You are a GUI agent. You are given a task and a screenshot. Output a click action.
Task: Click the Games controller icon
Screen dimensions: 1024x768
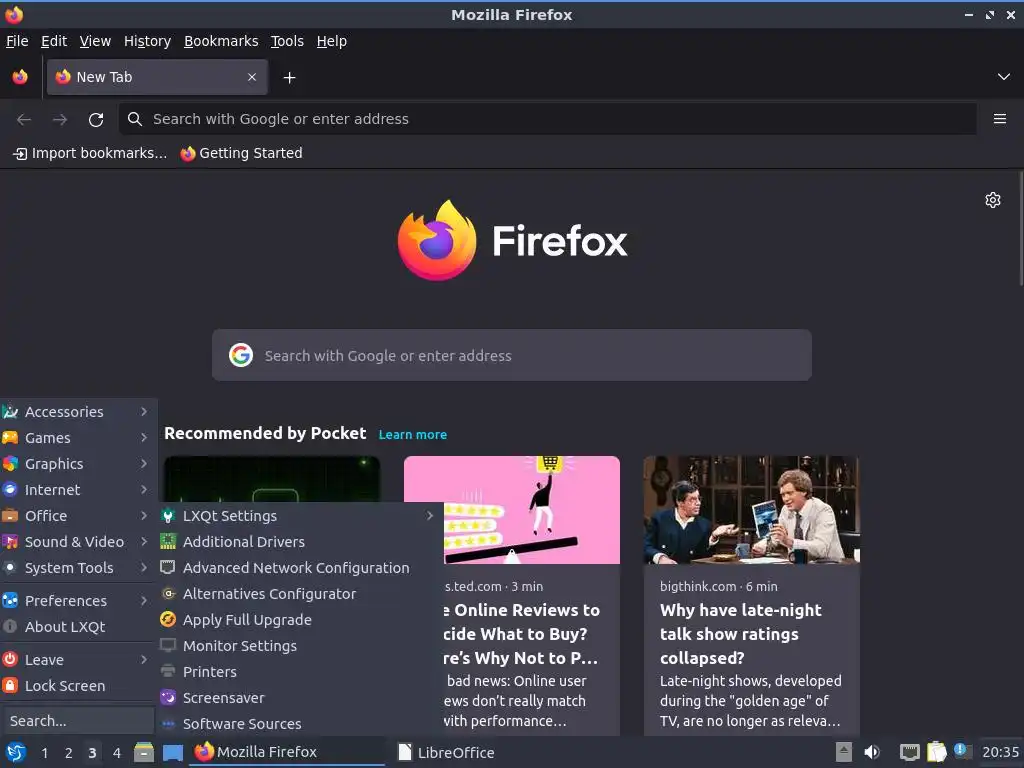[x=10, y=438]
